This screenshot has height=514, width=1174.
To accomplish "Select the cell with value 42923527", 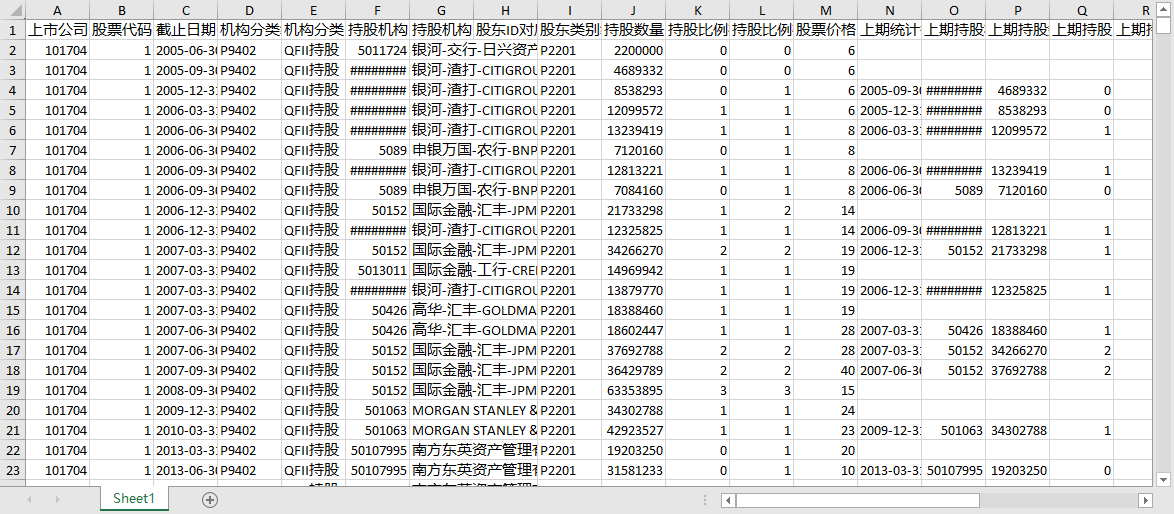I will [633, 430].
